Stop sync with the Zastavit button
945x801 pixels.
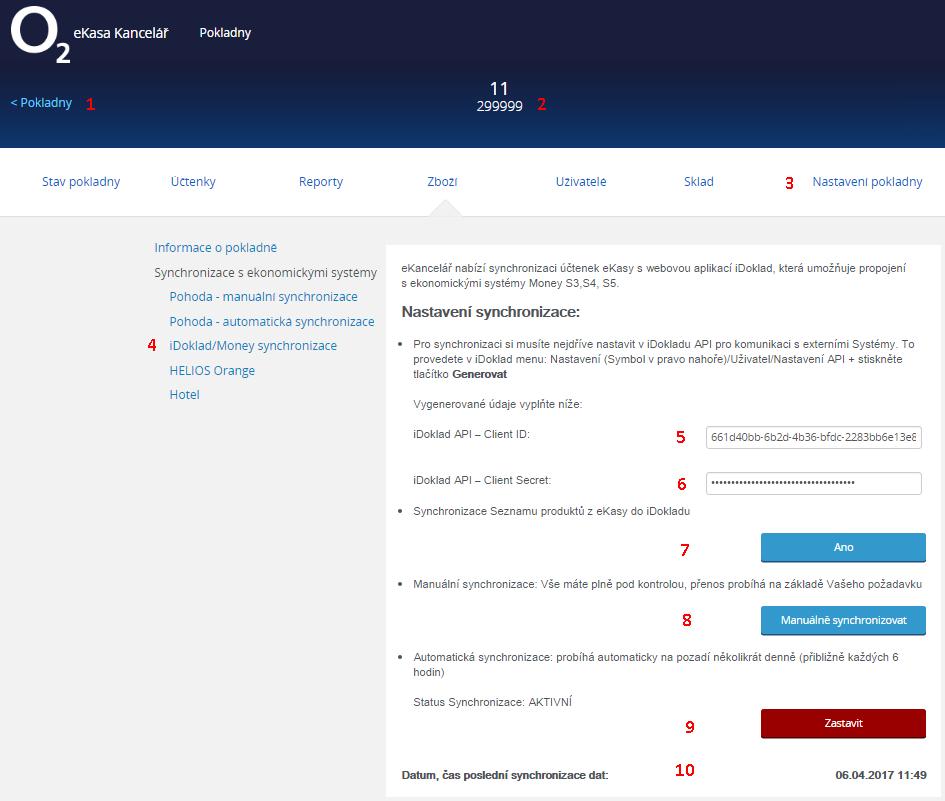click(843, 723)
